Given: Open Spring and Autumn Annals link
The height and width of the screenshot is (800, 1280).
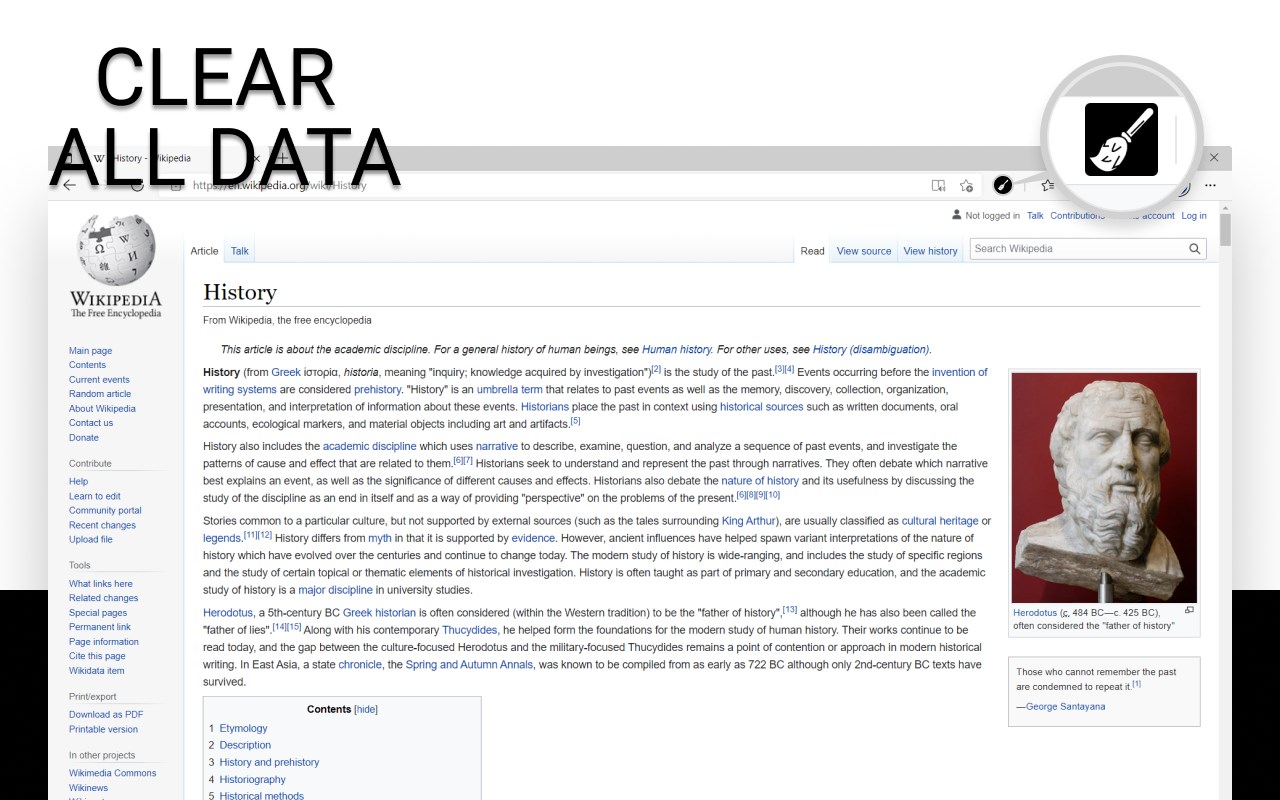Looking at the screenshot, I should click(470, 665).
